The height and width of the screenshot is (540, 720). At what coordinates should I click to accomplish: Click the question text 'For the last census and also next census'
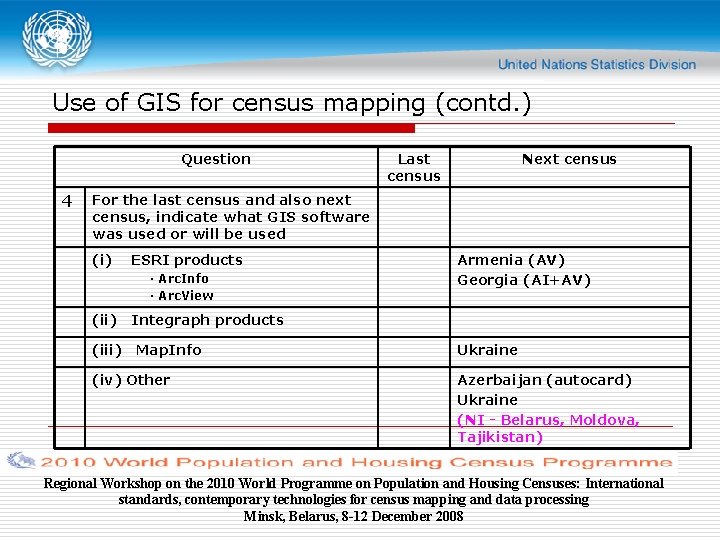pyautogui.click(x=231, y=217)
